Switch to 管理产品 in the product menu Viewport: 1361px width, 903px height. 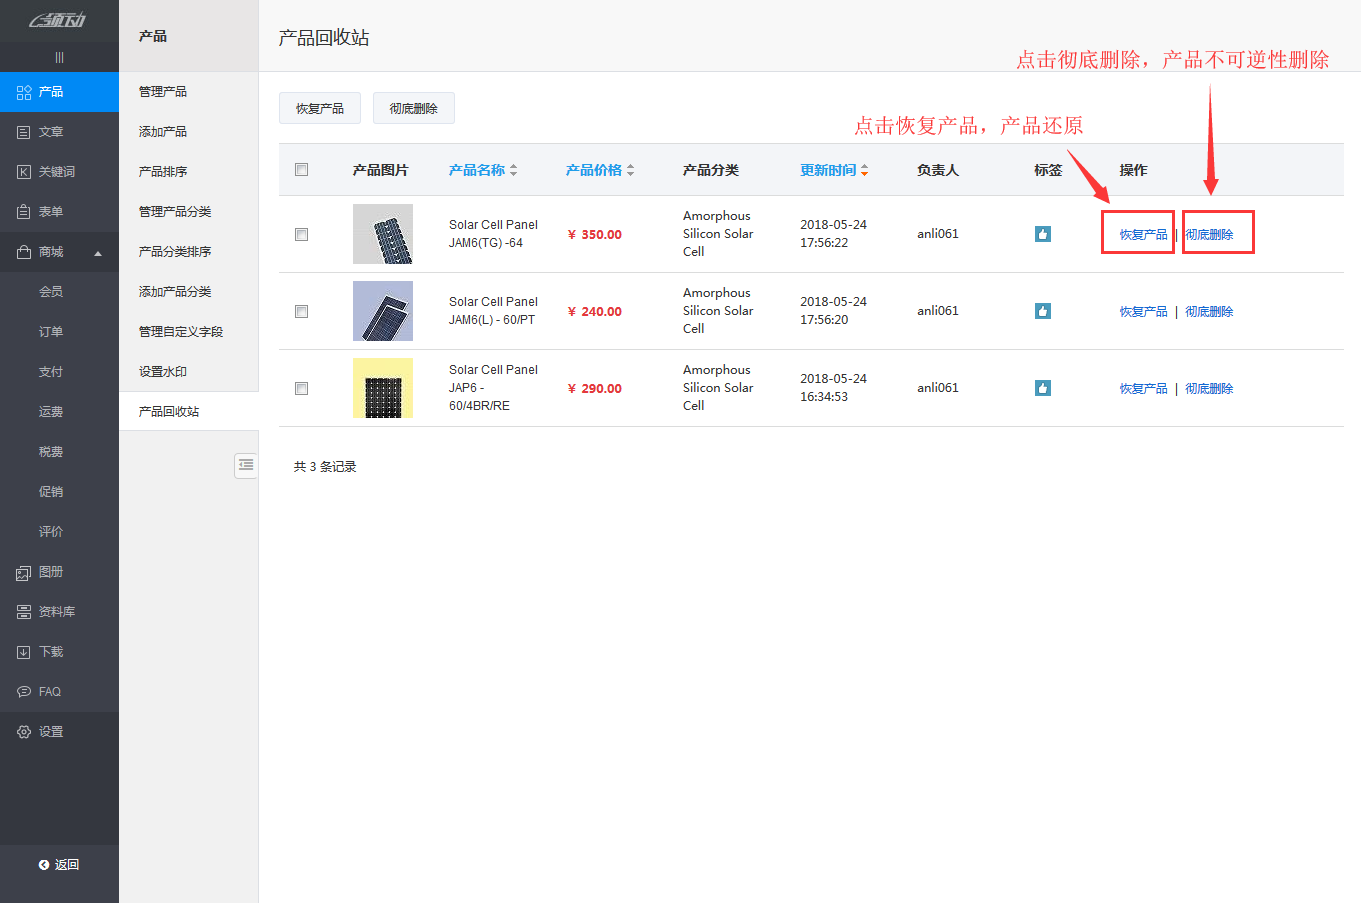pyautogui.click(x=165, y=91)
